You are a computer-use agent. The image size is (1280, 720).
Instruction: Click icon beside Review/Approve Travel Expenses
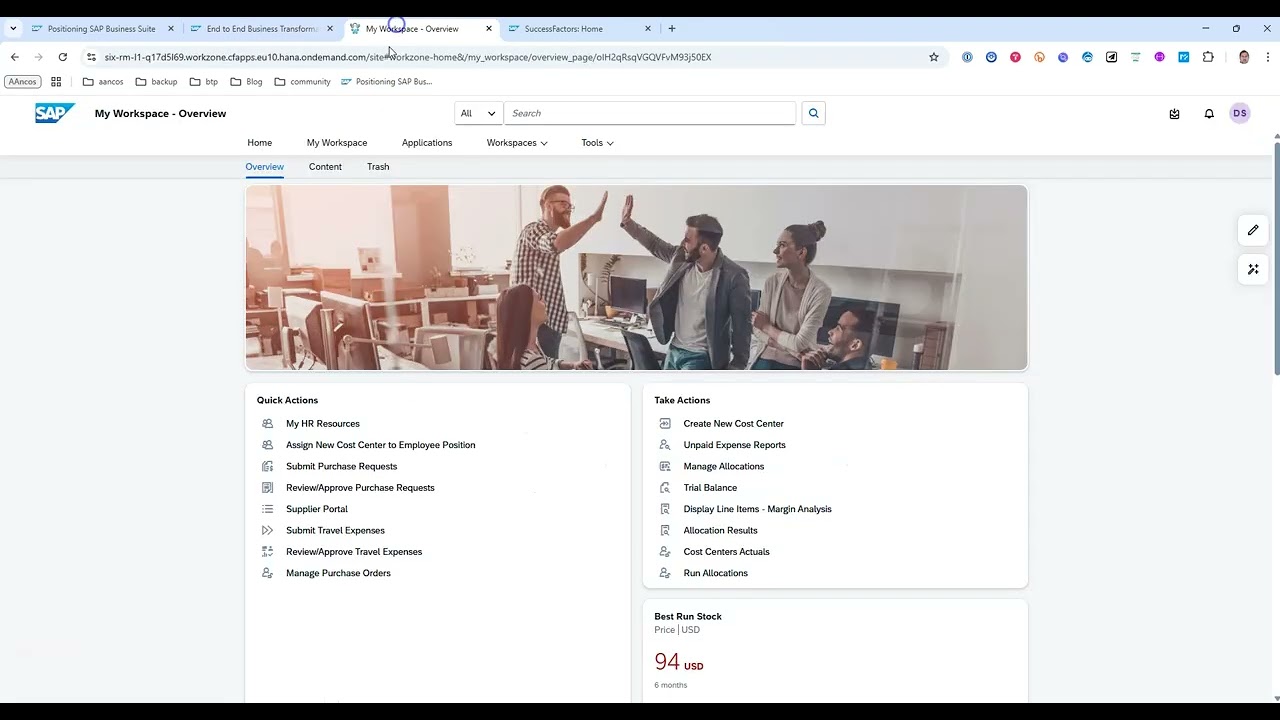point(267,552)
